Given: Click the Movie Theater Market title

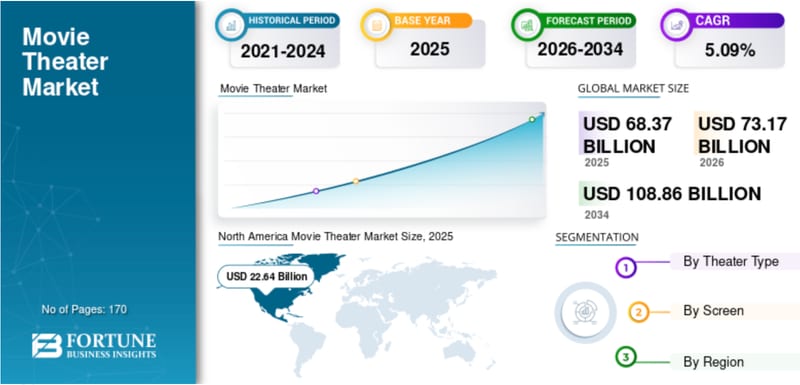Looking at the screenshot, I should coord(65,62).
